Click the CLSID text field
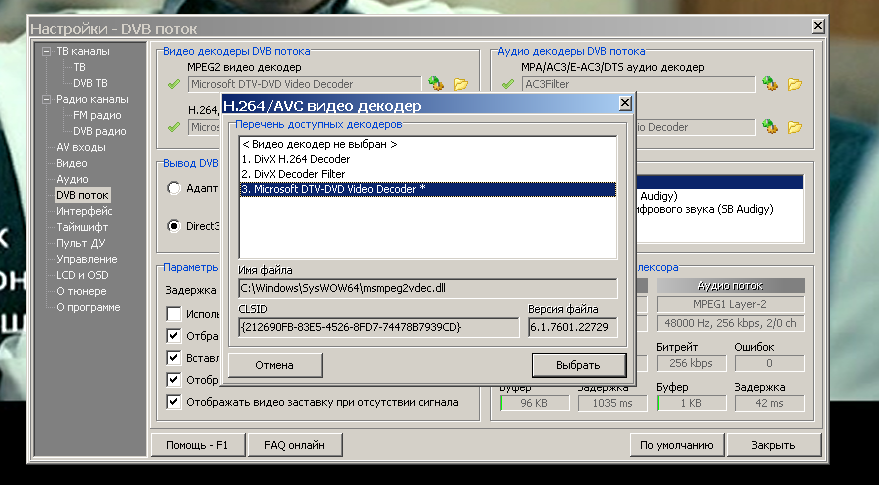This screenshot has height=485, width=879. (378, 327)
